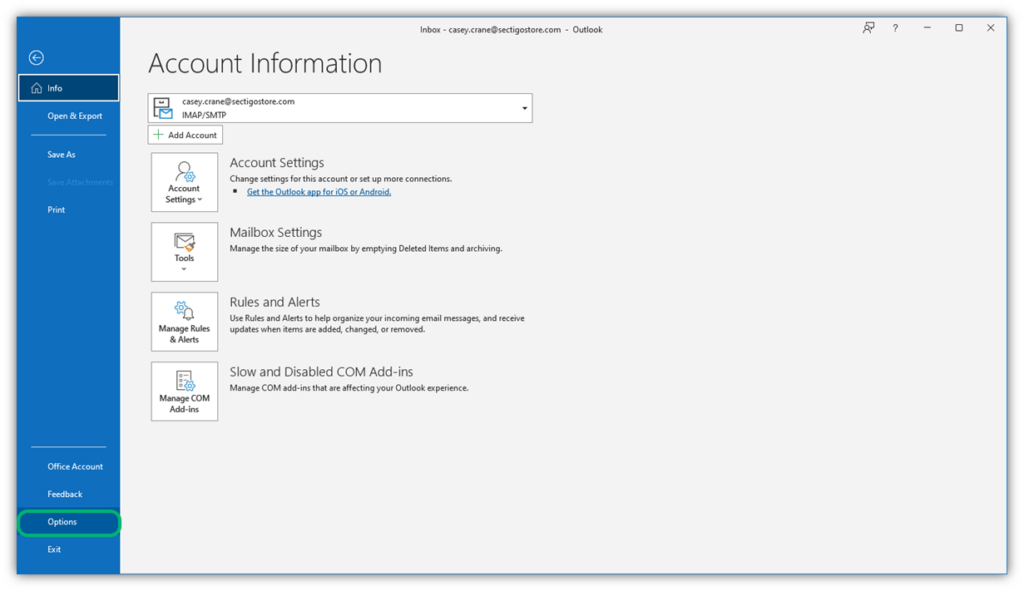Click the back arrow to leave Backstage
The height and width of the screenshot is (591, 1024).
(37, 57)
